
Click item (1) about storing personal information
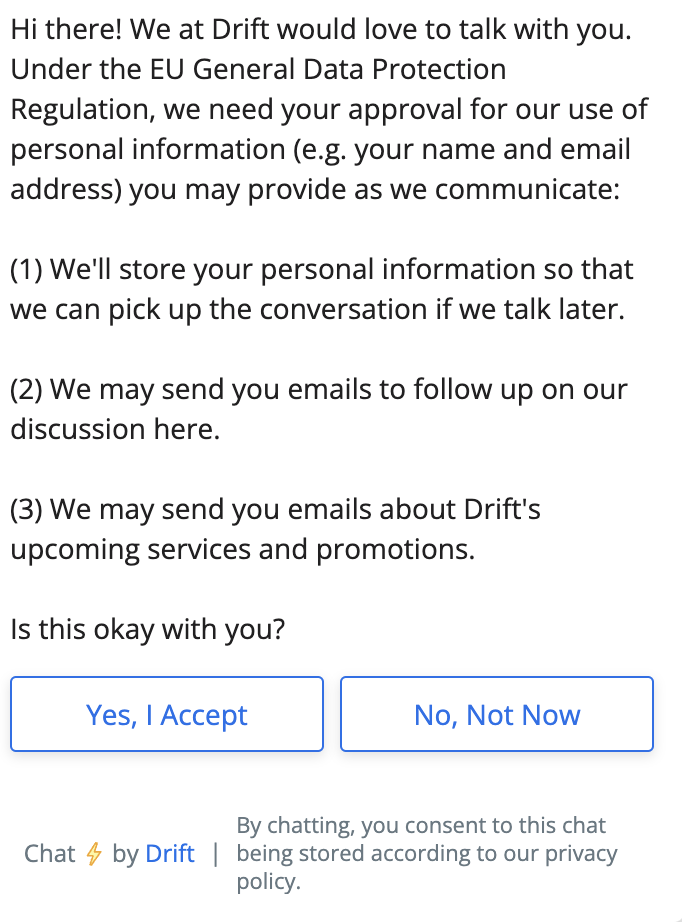[x=321, y=269]
